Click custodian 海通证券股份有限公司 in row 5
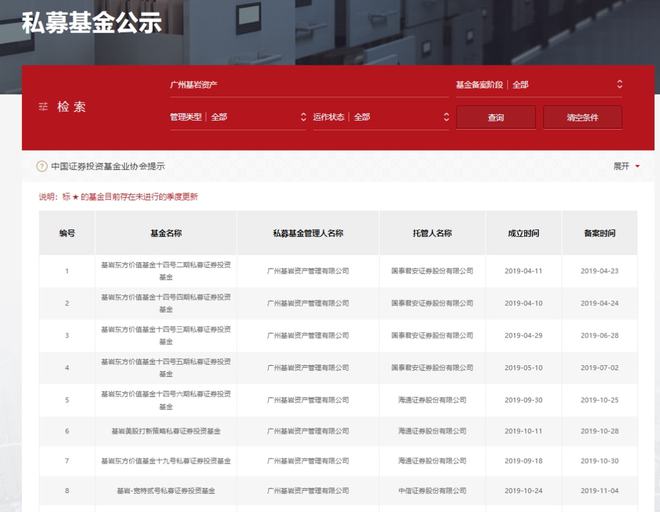The height and width of the screenshot is (512, 660). pyautogui.click(x=432, y=400)
